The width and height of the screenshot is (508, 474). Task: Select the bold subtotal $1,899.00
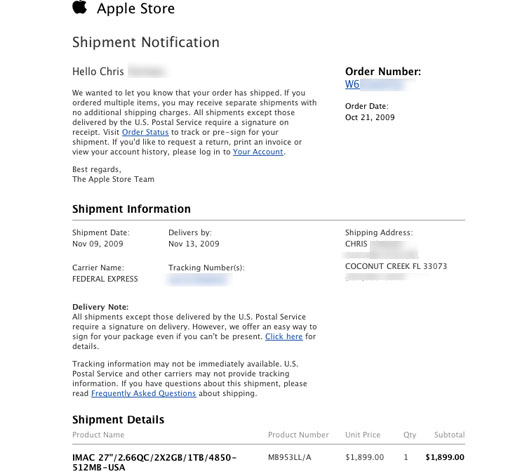pyautogui.click(x=445, y=457)
